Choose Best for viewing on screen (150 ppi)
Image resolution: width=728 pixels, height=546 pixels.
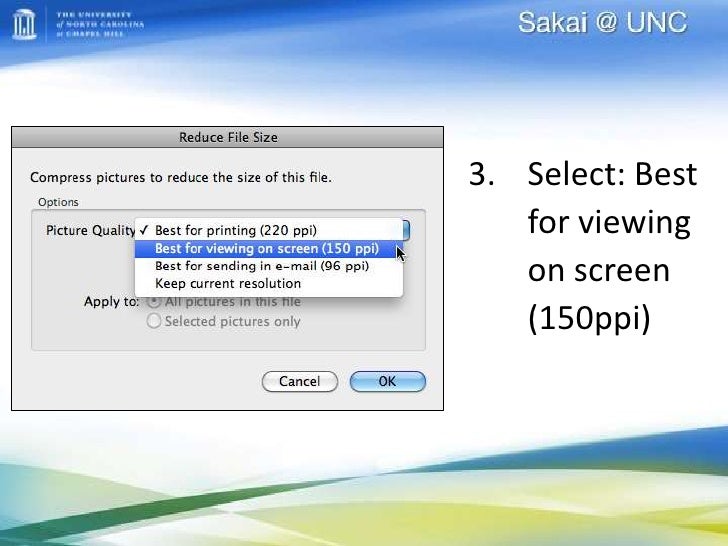coord(269,248)
